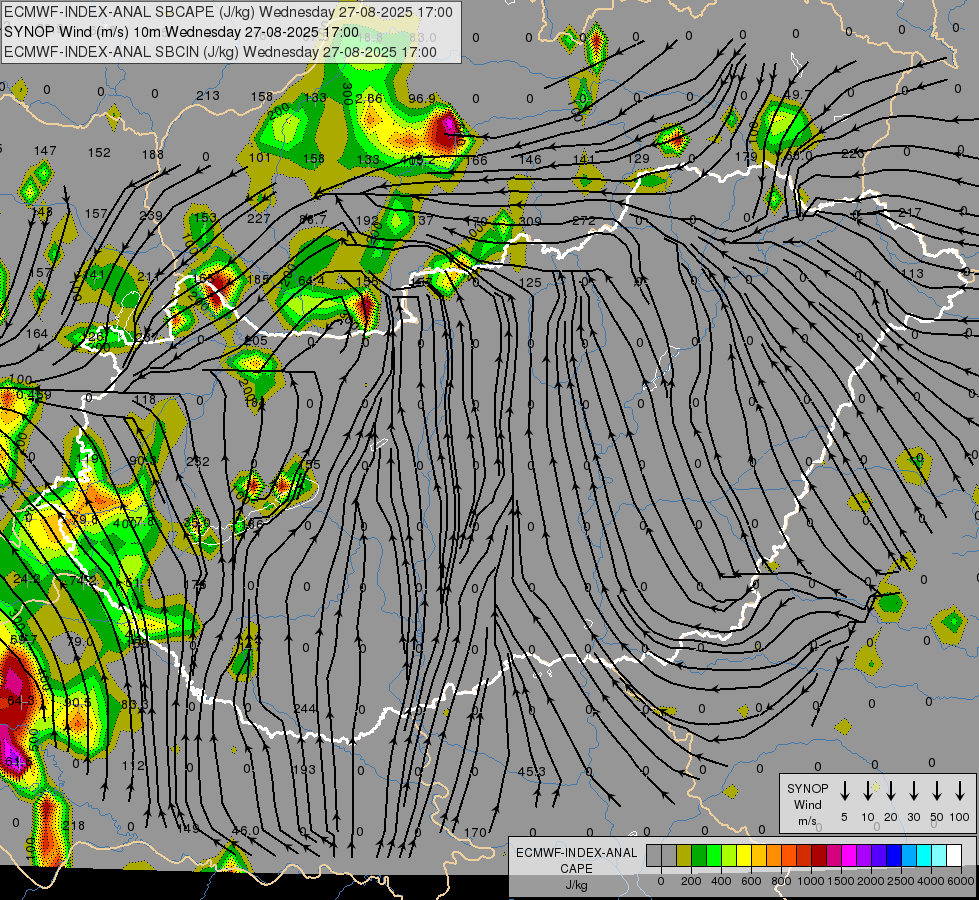The width and height of the screenshot is (979, 900).
Task: Click the 10 m/s wind arrow in legend
Action: [x=867, y=791]
